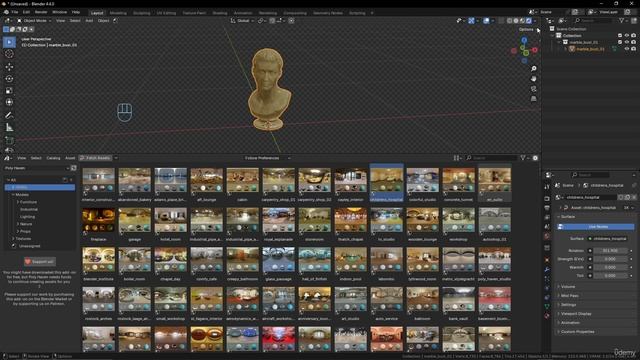Click the Use Nodes button
This screenshot has width=640, height=360.
pos(596,227)
